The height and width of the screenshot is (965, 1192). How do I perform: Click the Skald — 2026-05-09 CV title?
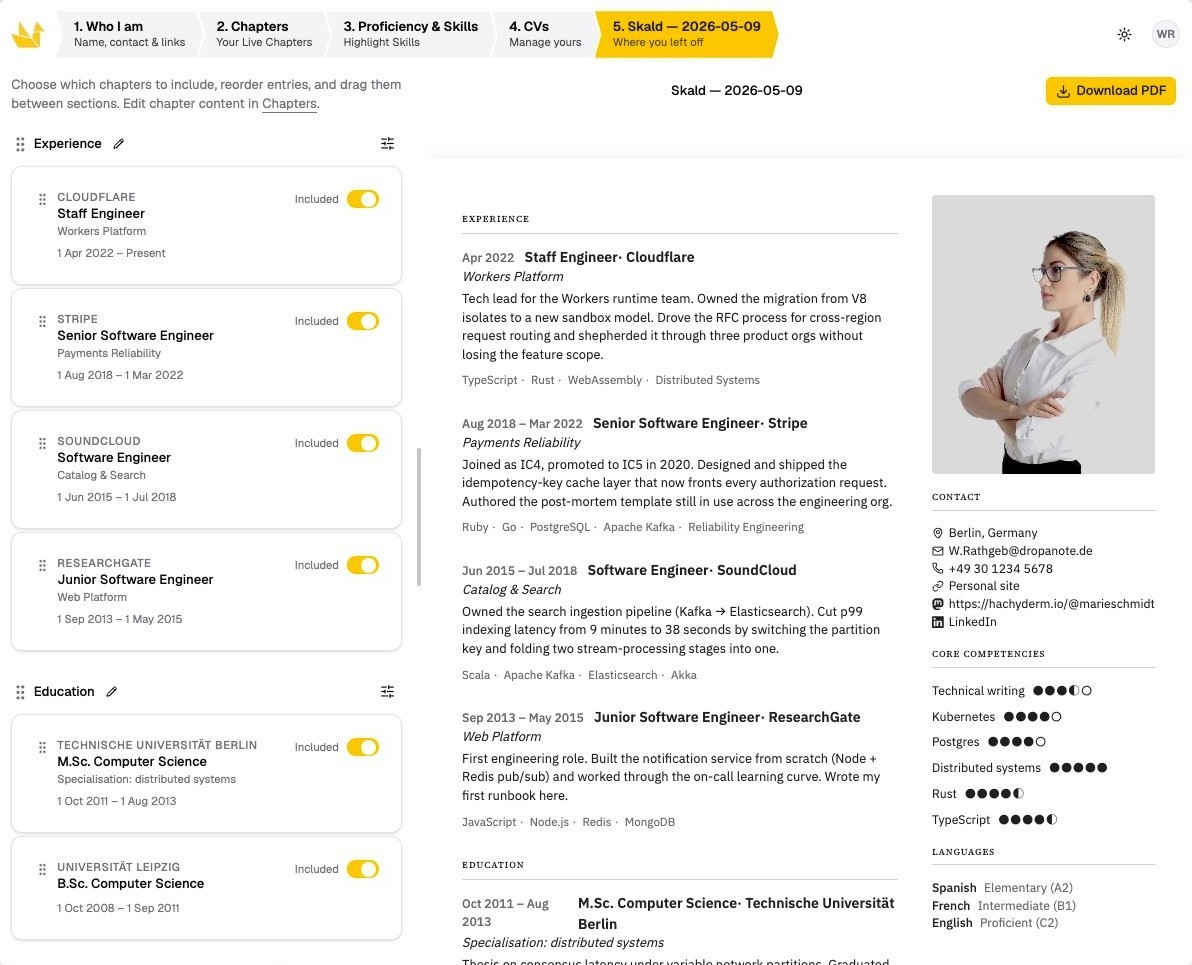point(737,90)
